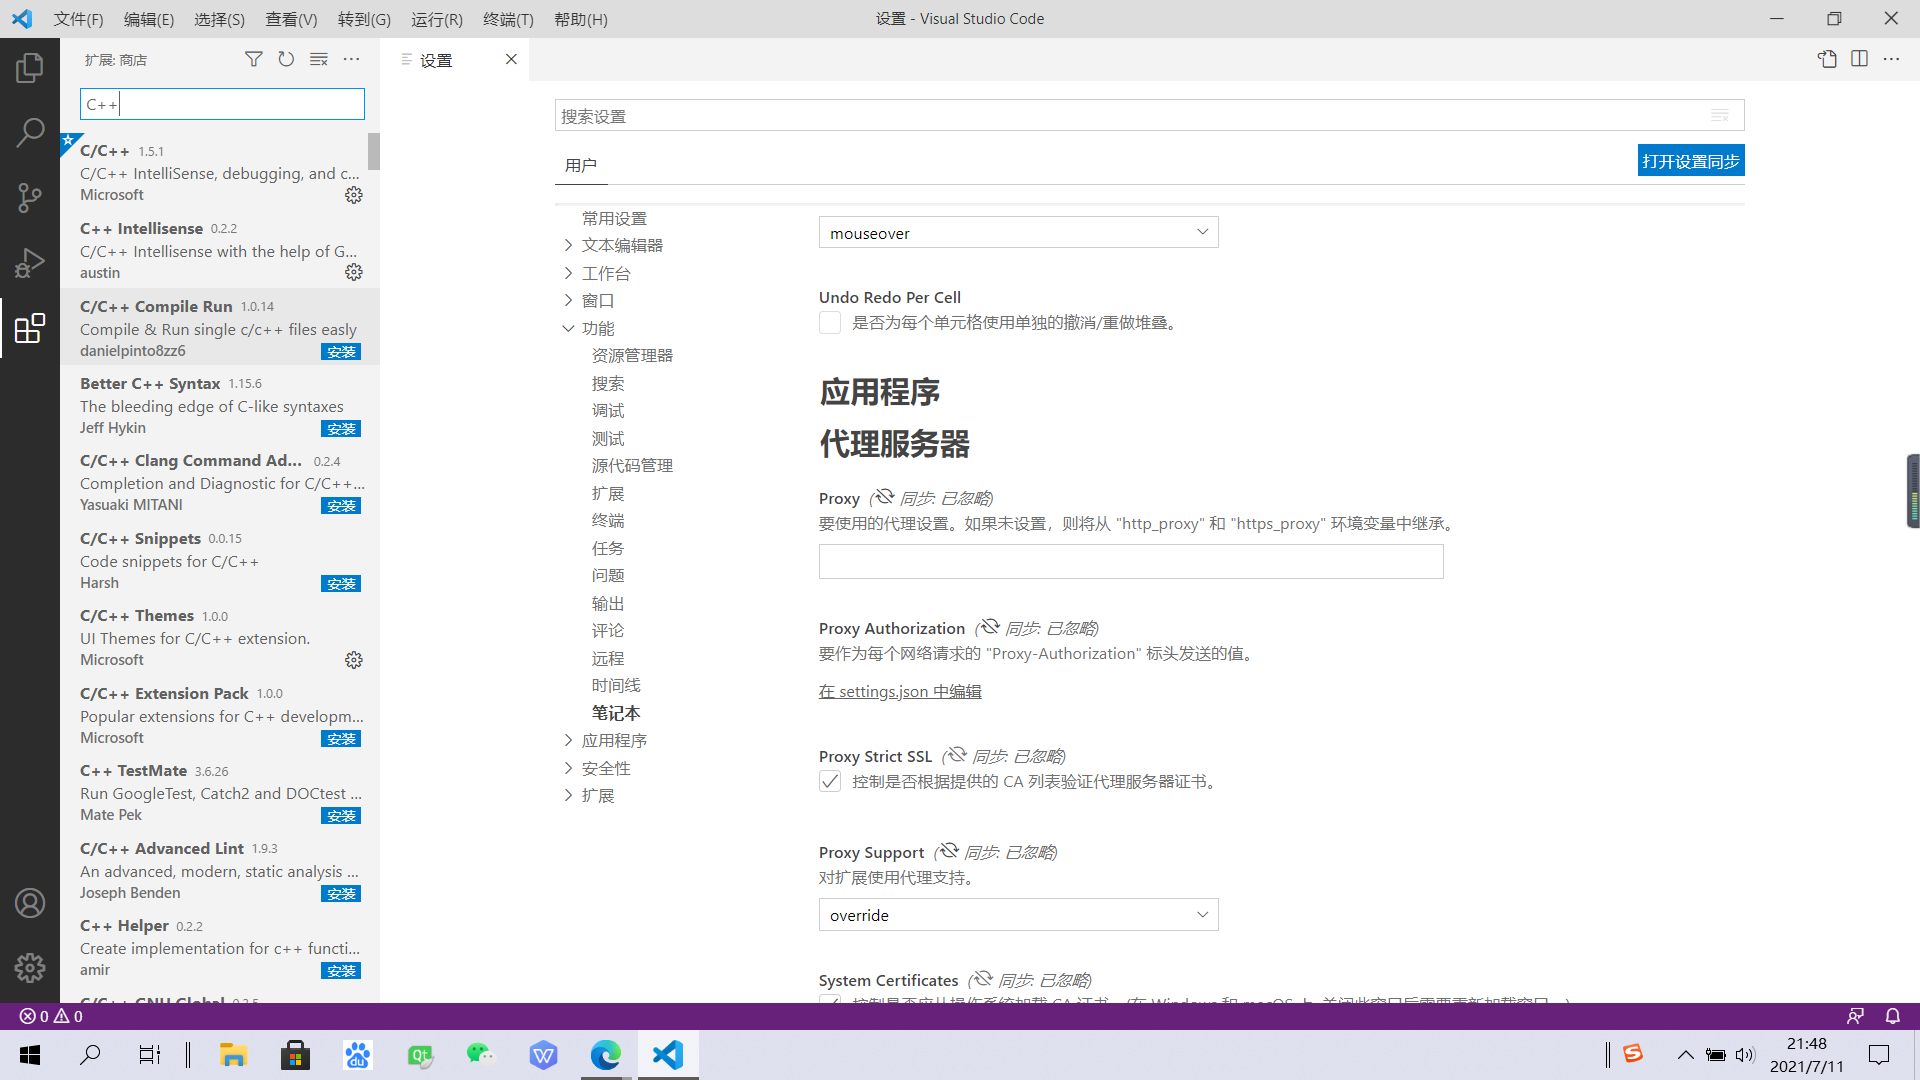The image size is (1920, 1080).
Task: Switch to the 设置 editor tab
Action: point(437,59)
